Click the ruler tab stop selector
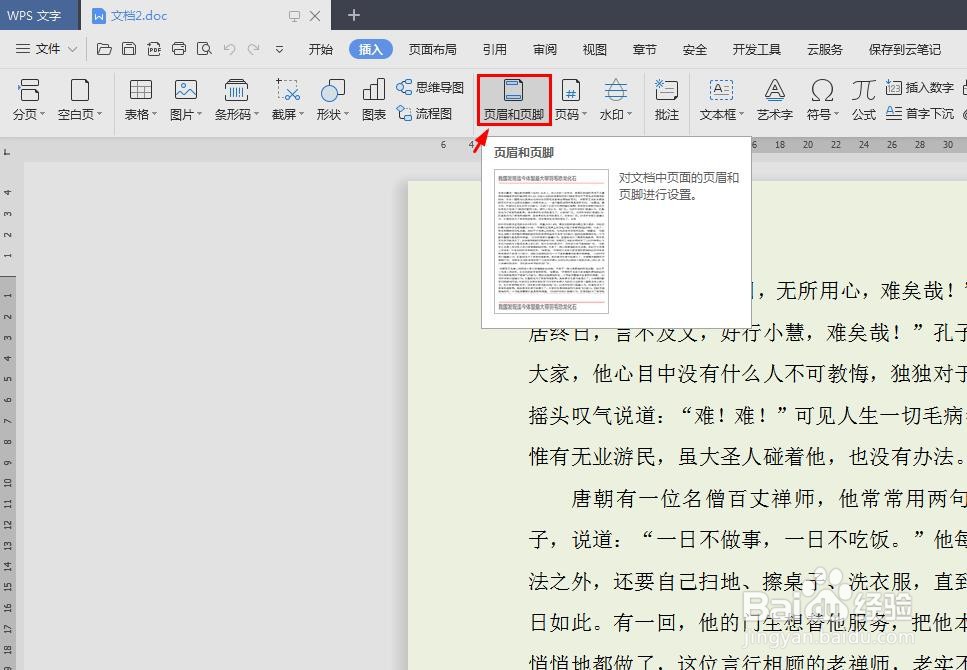This screenshot has width=967, height=670. [7, 151]
